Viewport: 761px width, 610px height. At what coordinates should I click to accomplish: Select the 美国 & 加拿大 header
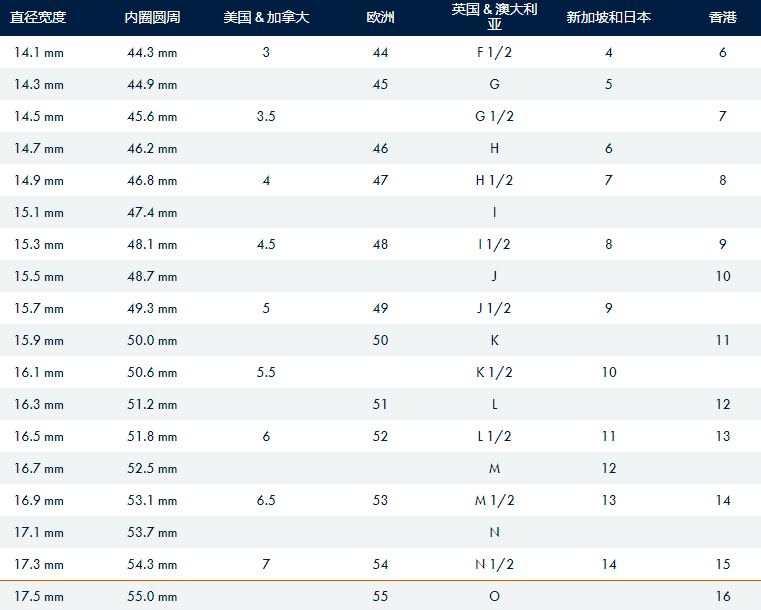266,17
